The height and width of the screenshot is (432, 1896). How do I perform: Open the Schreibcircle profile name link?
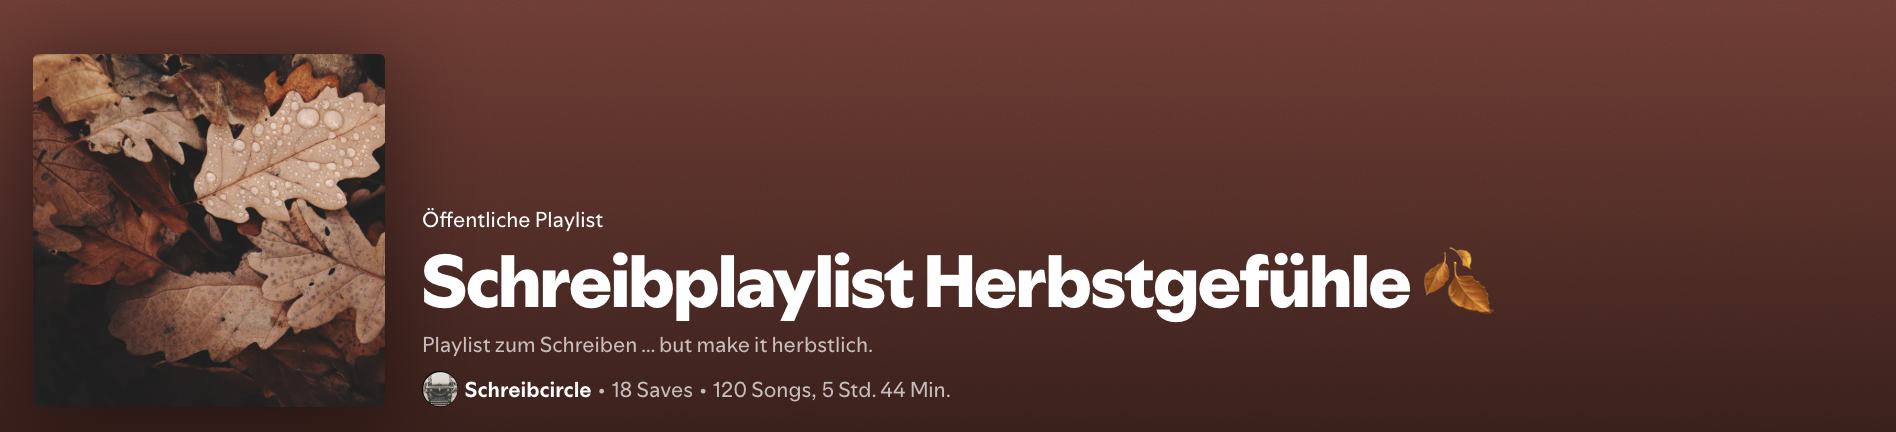tap(528, 390)
